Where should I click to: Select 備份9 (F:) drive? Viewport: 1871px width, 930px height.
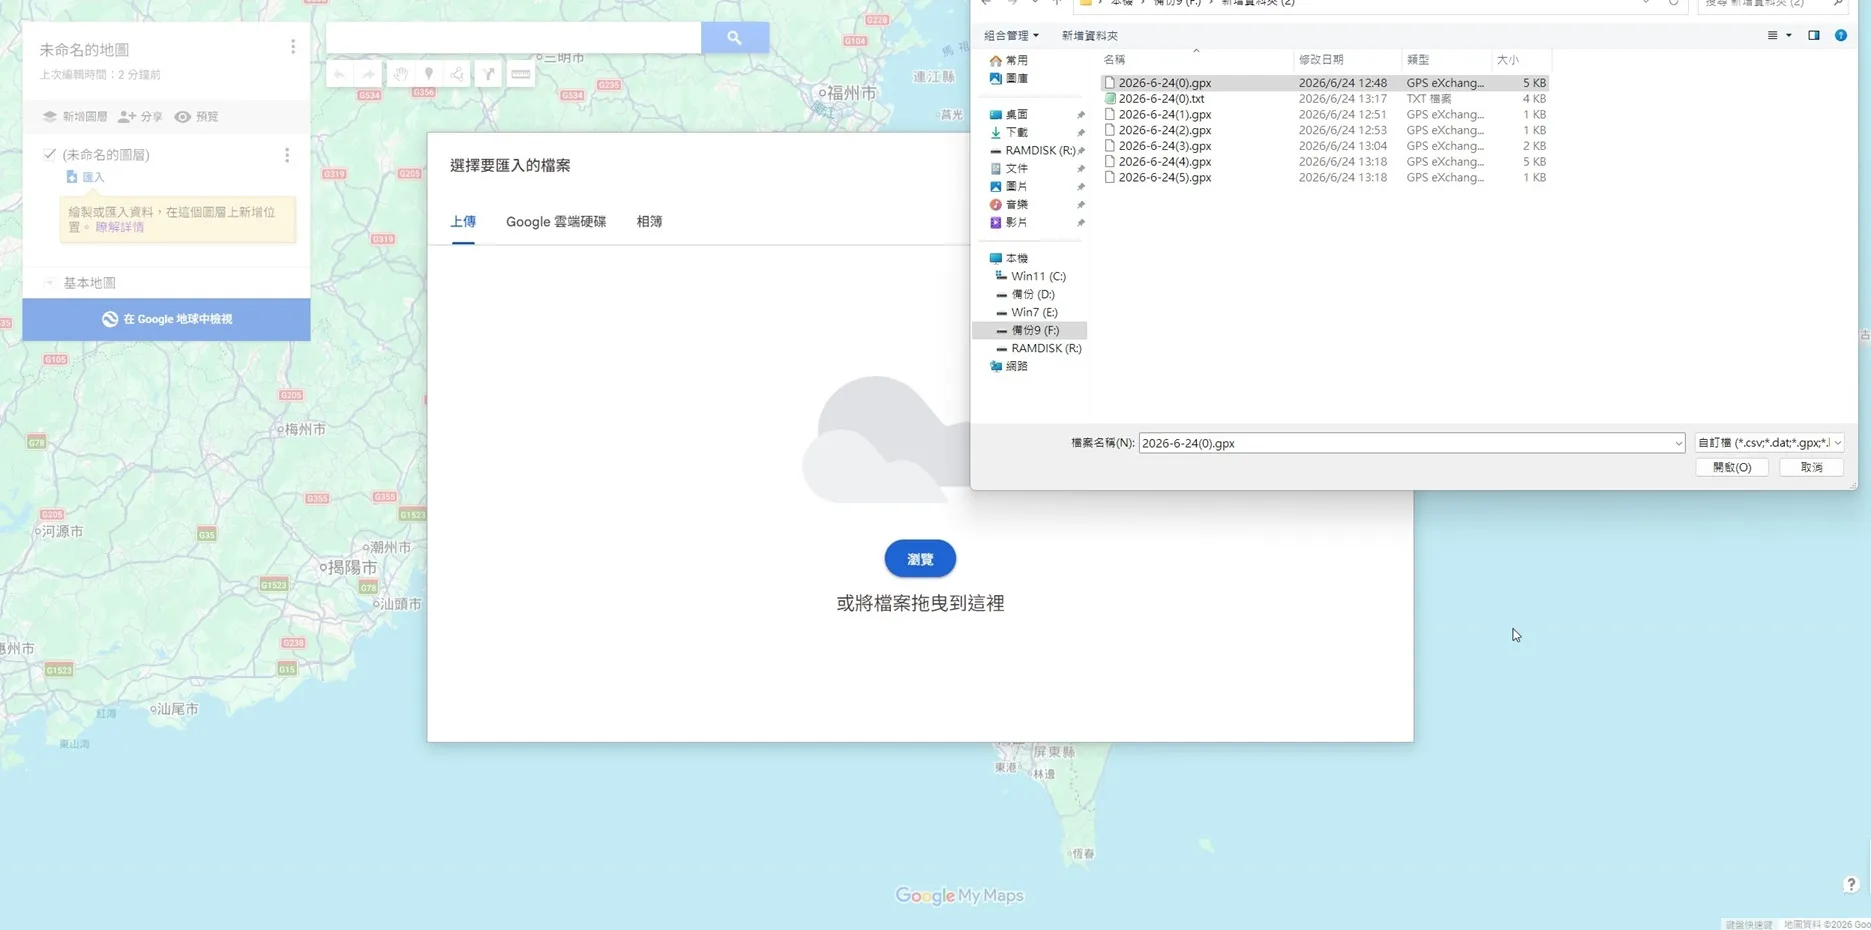pyautogui.click(x=1035, y=331)
